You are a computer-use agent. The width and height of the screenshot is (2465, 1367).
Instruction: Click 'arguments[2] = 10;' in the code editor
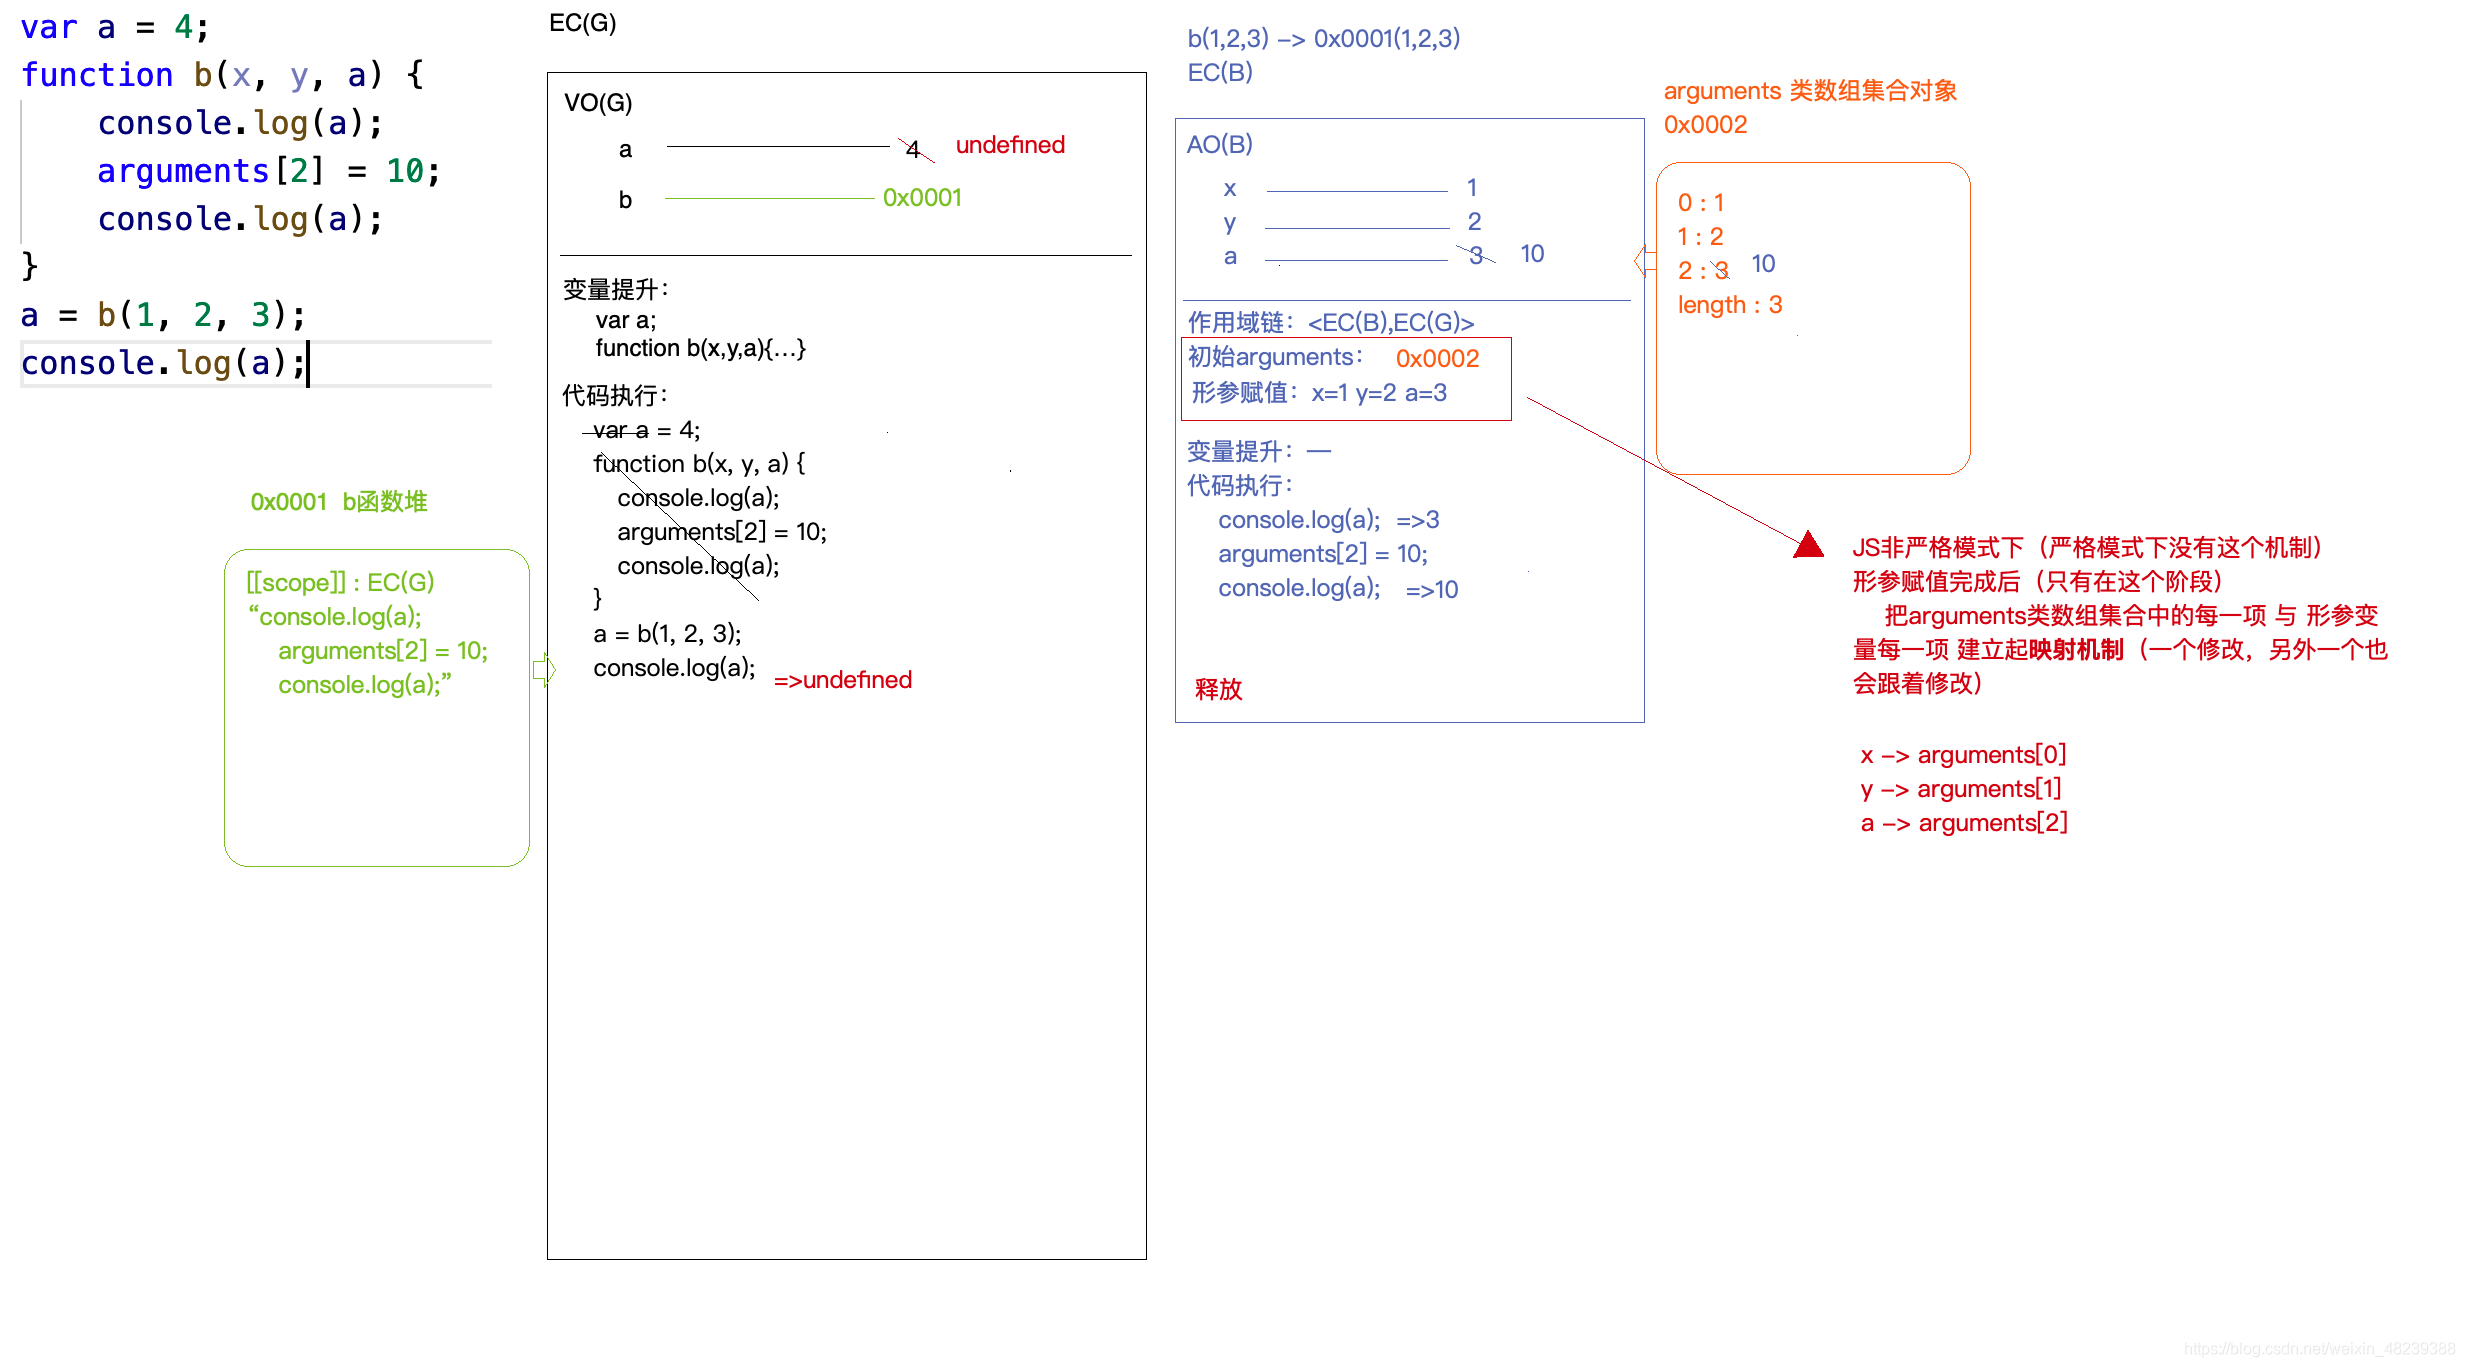(x=268, y=171)
